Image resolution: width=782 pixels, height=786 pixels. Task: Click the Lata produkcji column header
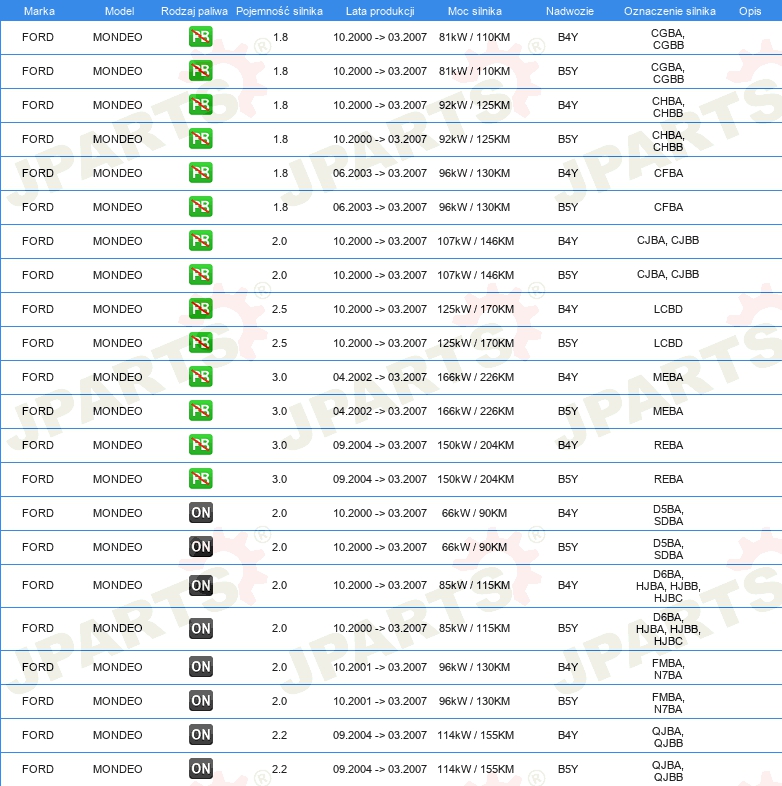tap(380, 11)
